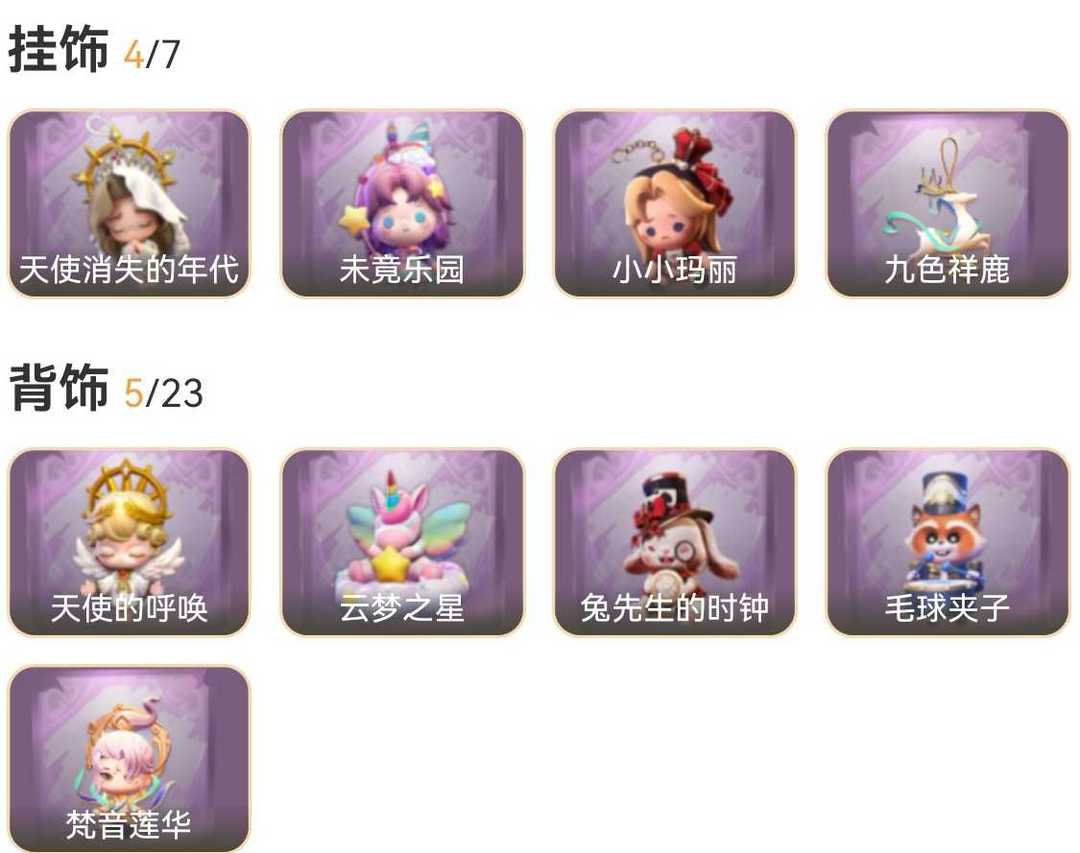Click the 兔先生的时钟 name label
The height and width of the screenshot is (853, 1080).
tap(674, 608)
